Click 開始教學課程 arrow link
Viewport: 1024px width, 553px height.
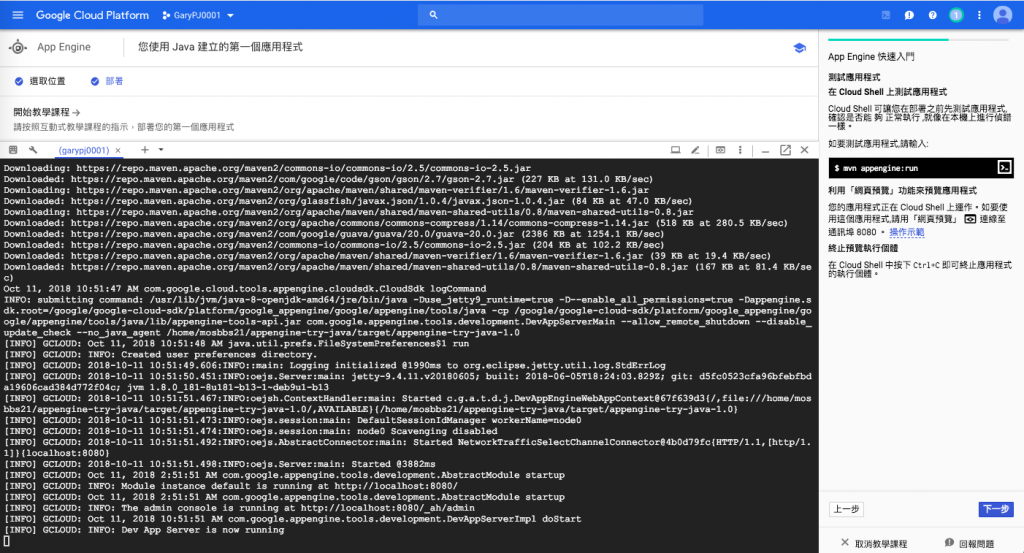point(46,112)
